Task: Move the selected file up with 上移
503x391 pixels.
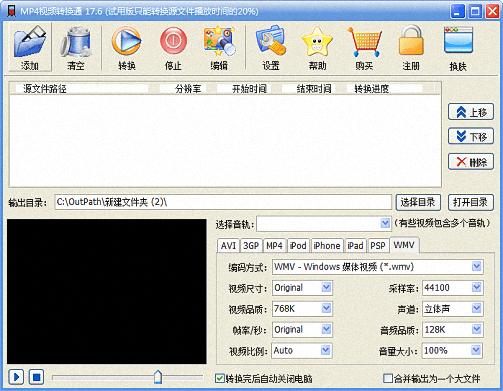Action: [471, 112]
